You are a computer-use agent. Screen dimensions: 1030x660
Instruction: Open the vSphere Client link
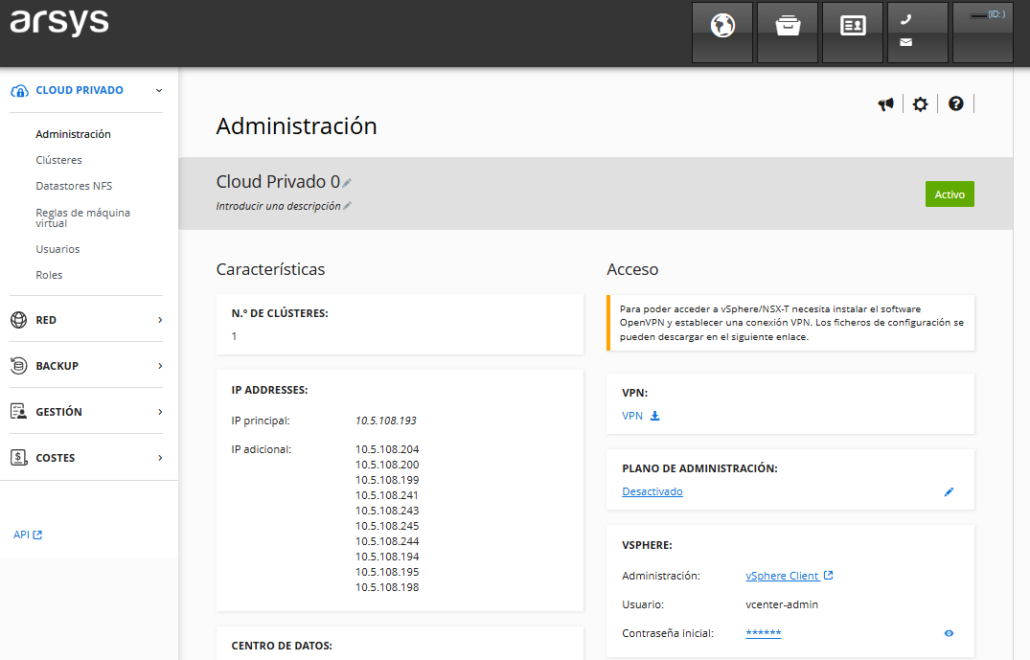782,576
